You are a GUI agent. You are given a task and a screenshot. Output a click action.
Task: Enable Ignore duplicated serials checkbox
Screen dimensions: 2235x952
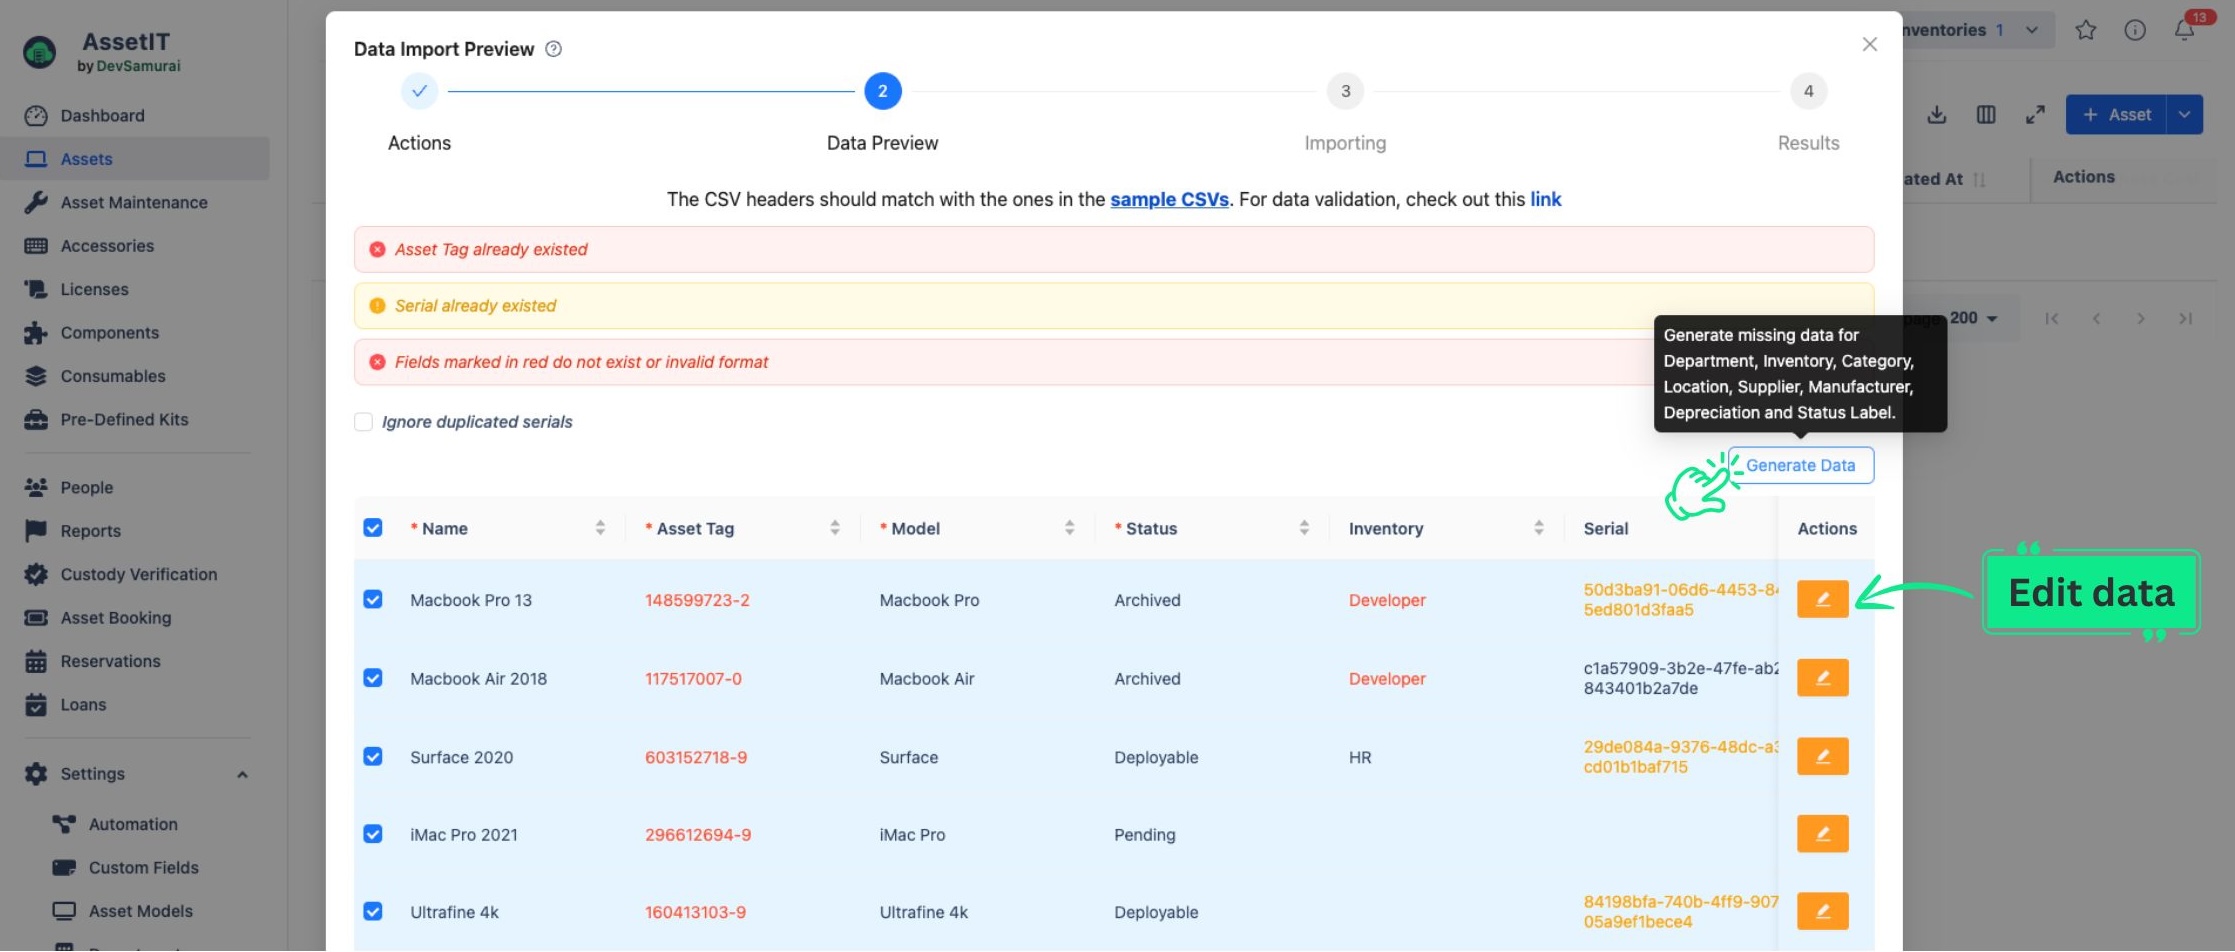pyautogui.click(x=364, y=422)
